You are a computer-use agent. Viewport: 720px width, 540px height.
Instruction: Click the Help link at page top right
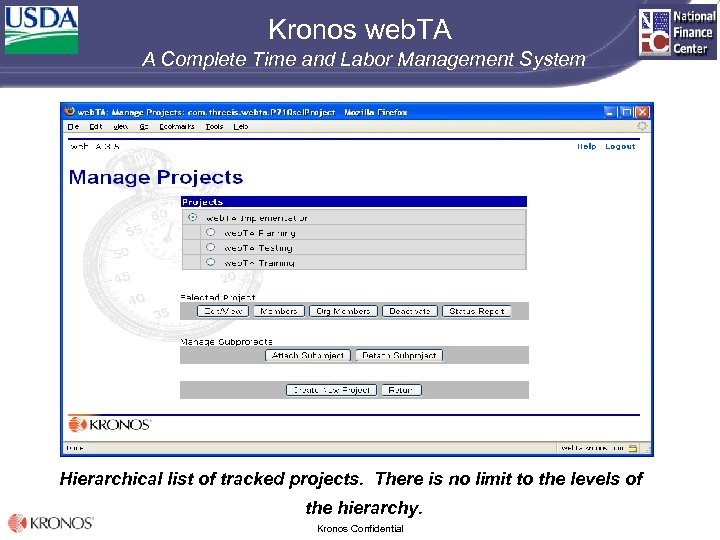(x=586, y=146)
